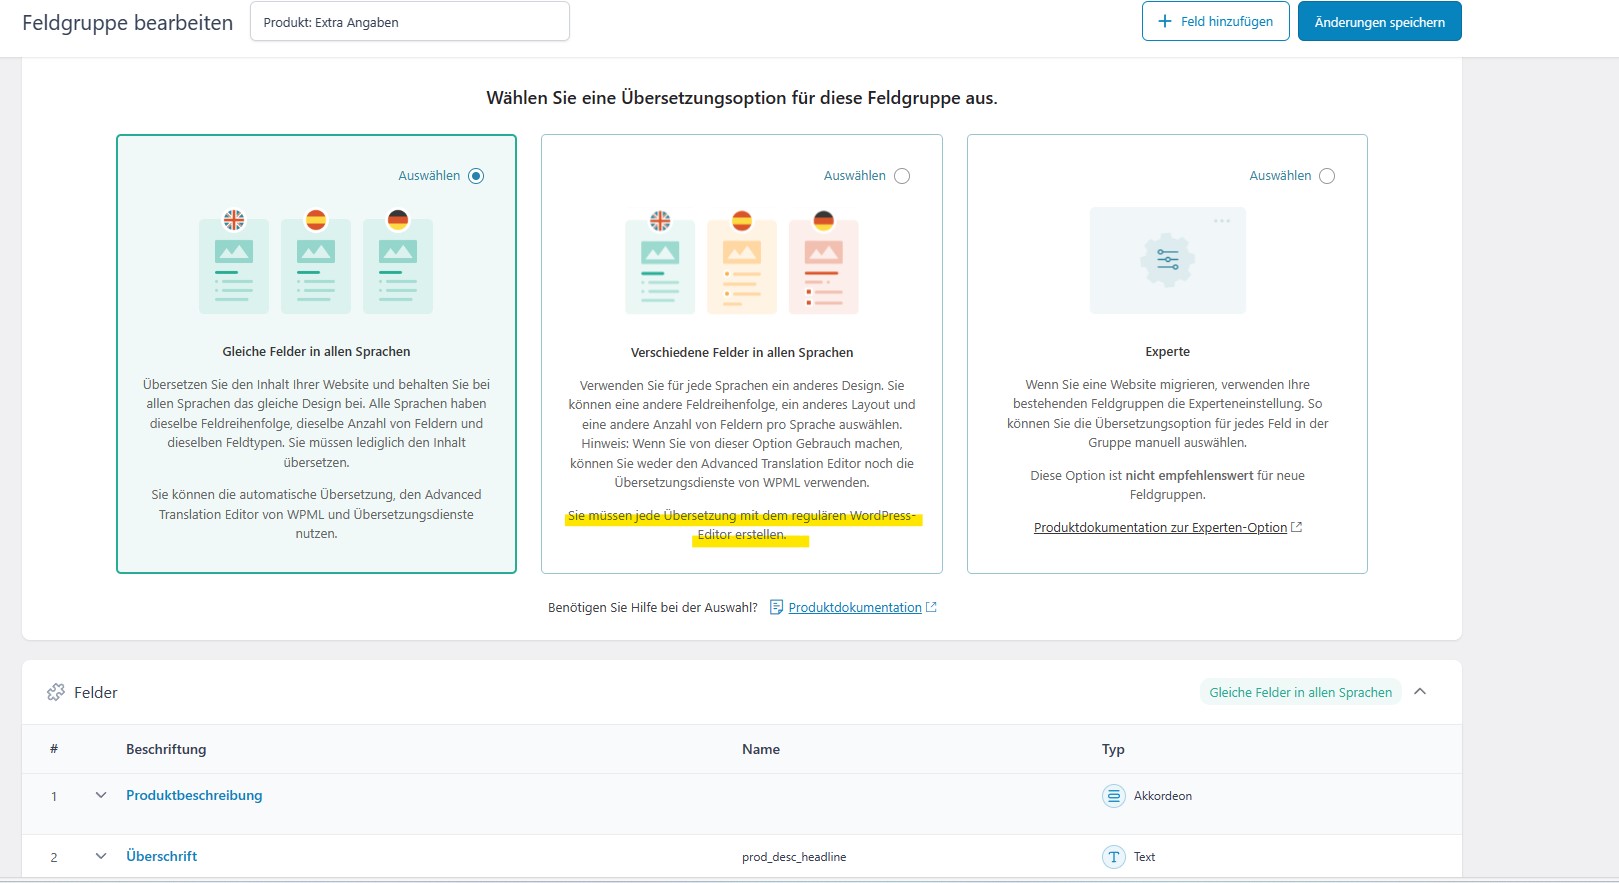Screen dimensions: 1619x883
Task: Click the 'Beschriftung' column header
Action: click(166, 749)
